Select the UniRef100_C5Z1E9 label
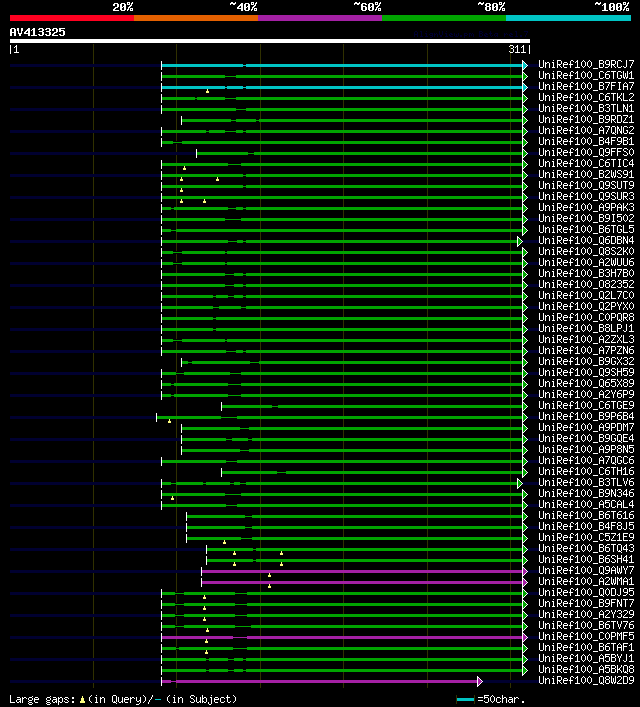The height and width of the screenshot is (707, 640). pyautogui.click(x=586, y=537)
